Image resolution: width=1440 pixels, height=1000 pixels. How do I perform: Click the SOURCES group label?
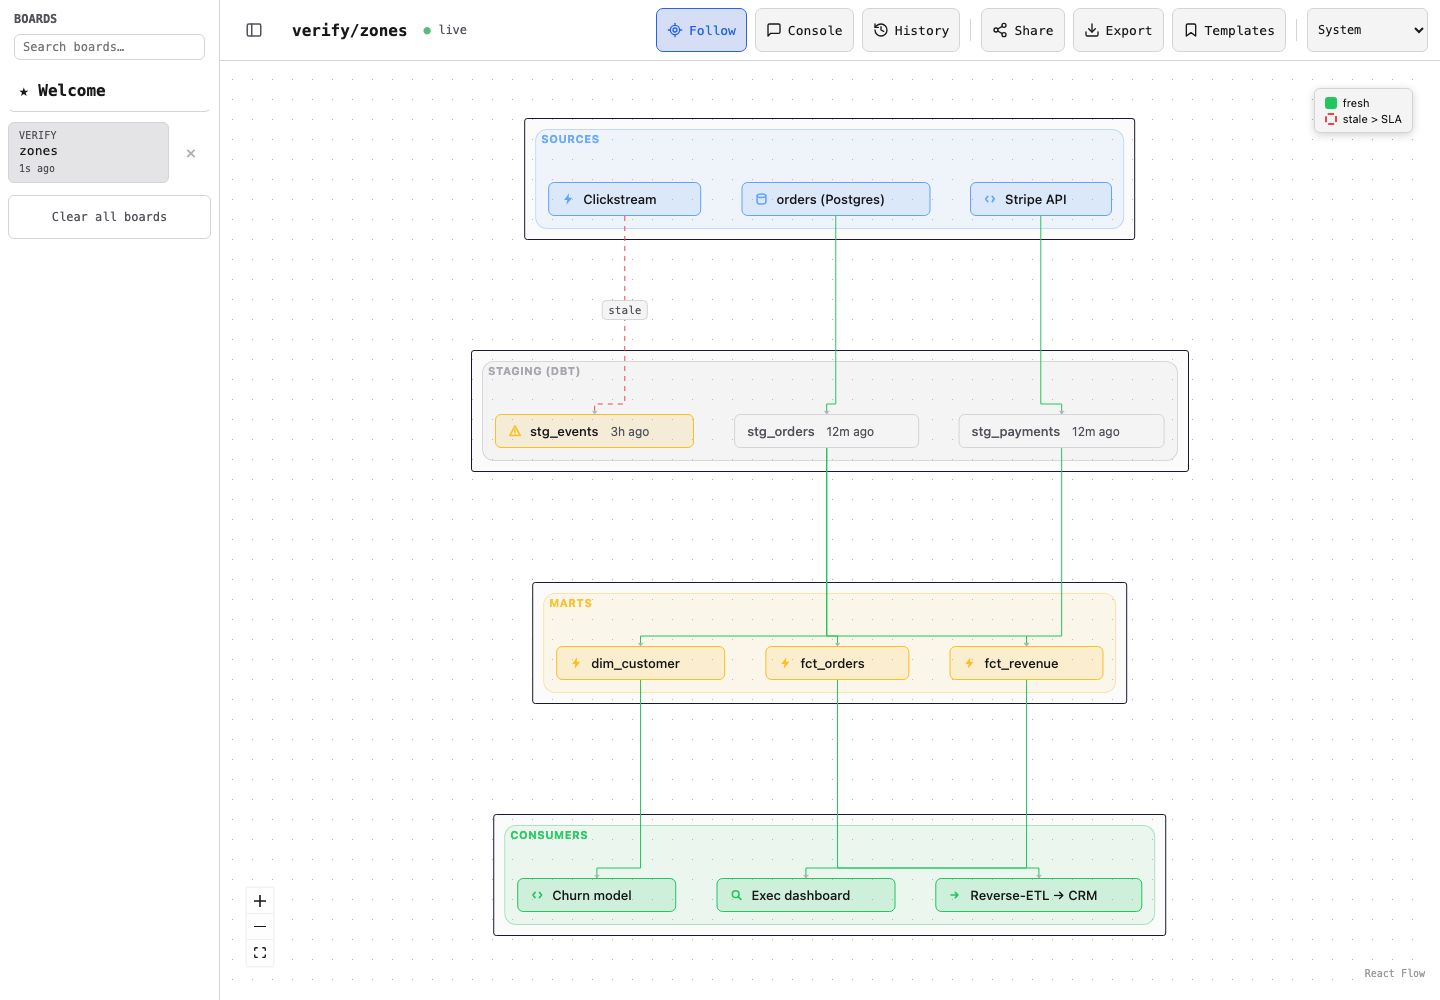[570, 139]
